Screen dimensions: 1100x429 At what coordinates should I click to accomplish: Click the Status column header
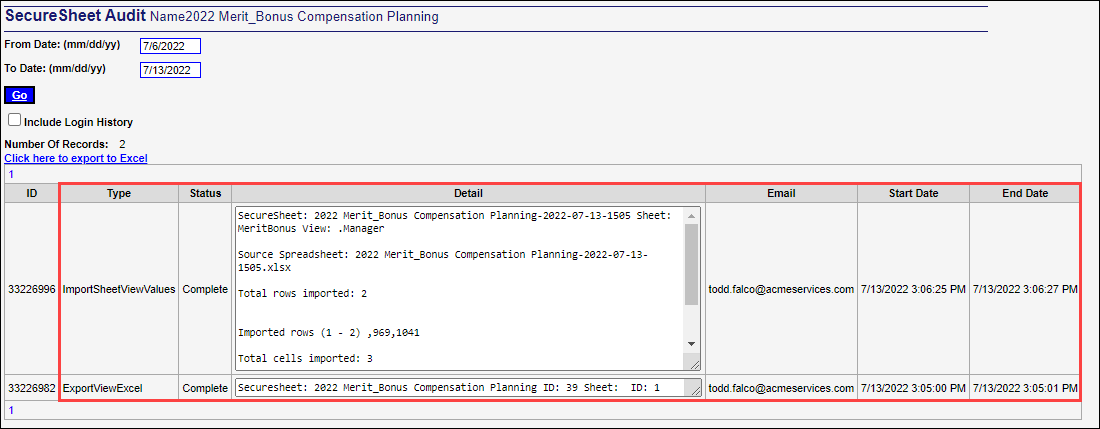coord(205,193)
